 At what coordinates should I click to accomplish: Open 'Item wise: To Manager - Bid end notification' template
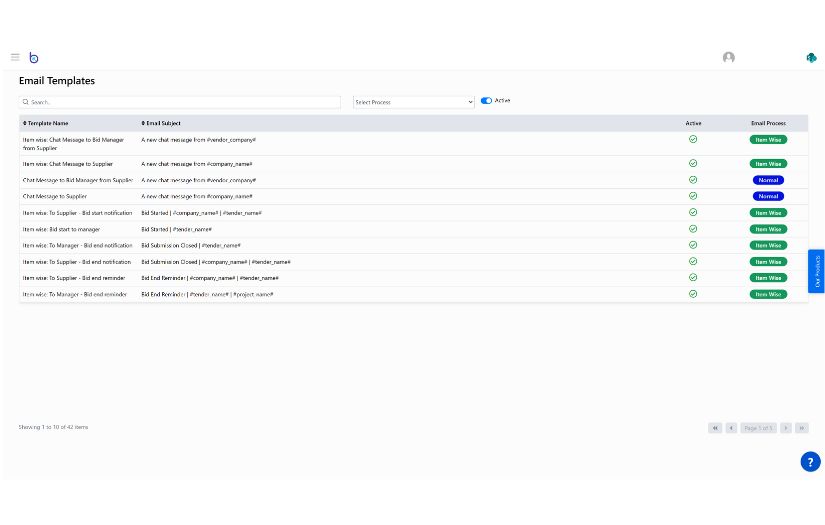[x=77, y=246]
